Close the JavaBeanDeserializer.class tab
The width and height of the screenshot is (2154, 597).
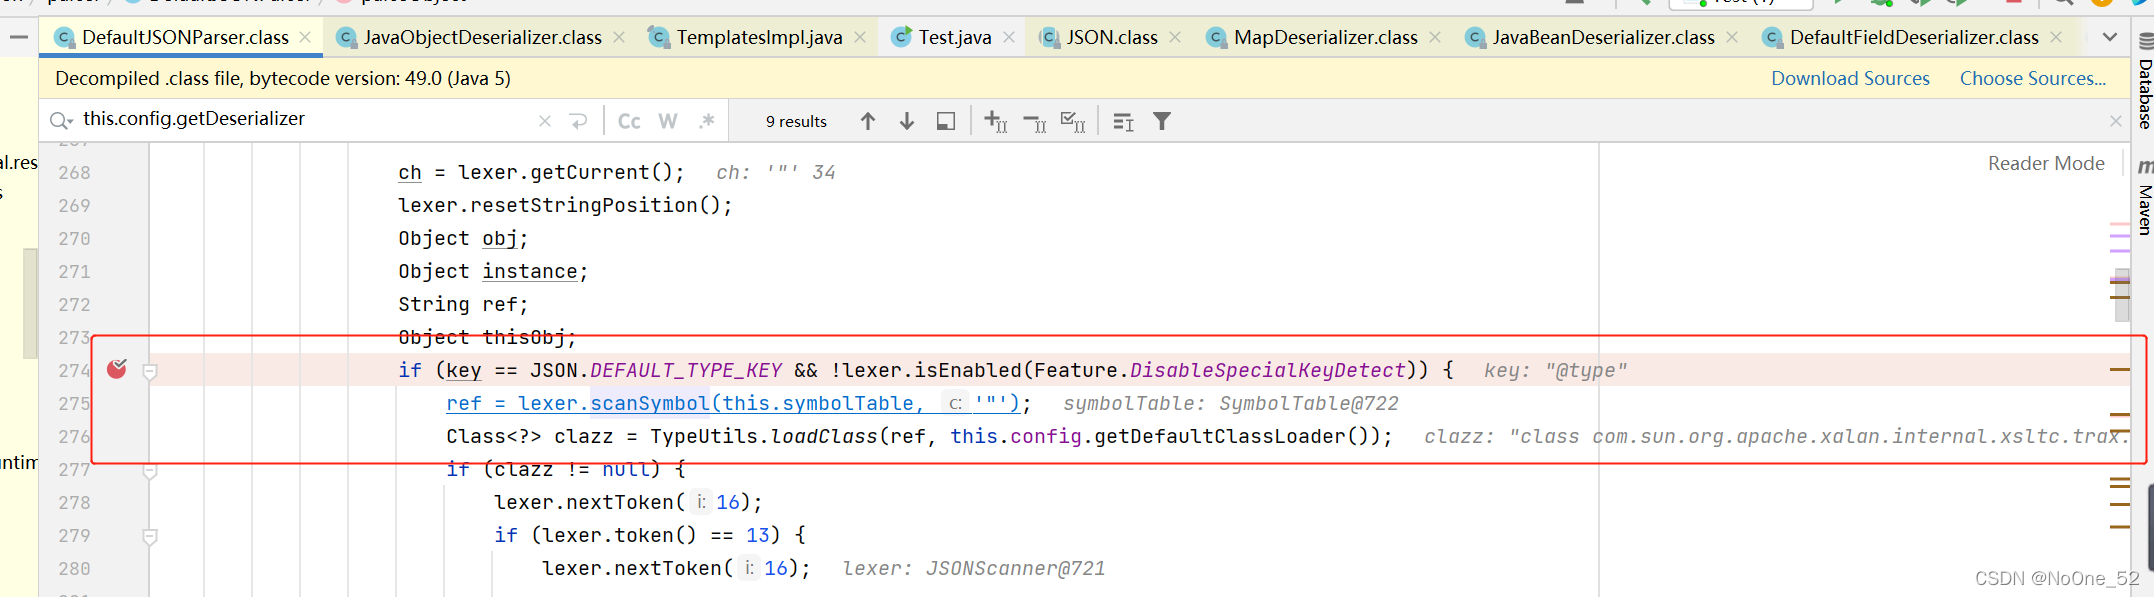coord(1732,37)
